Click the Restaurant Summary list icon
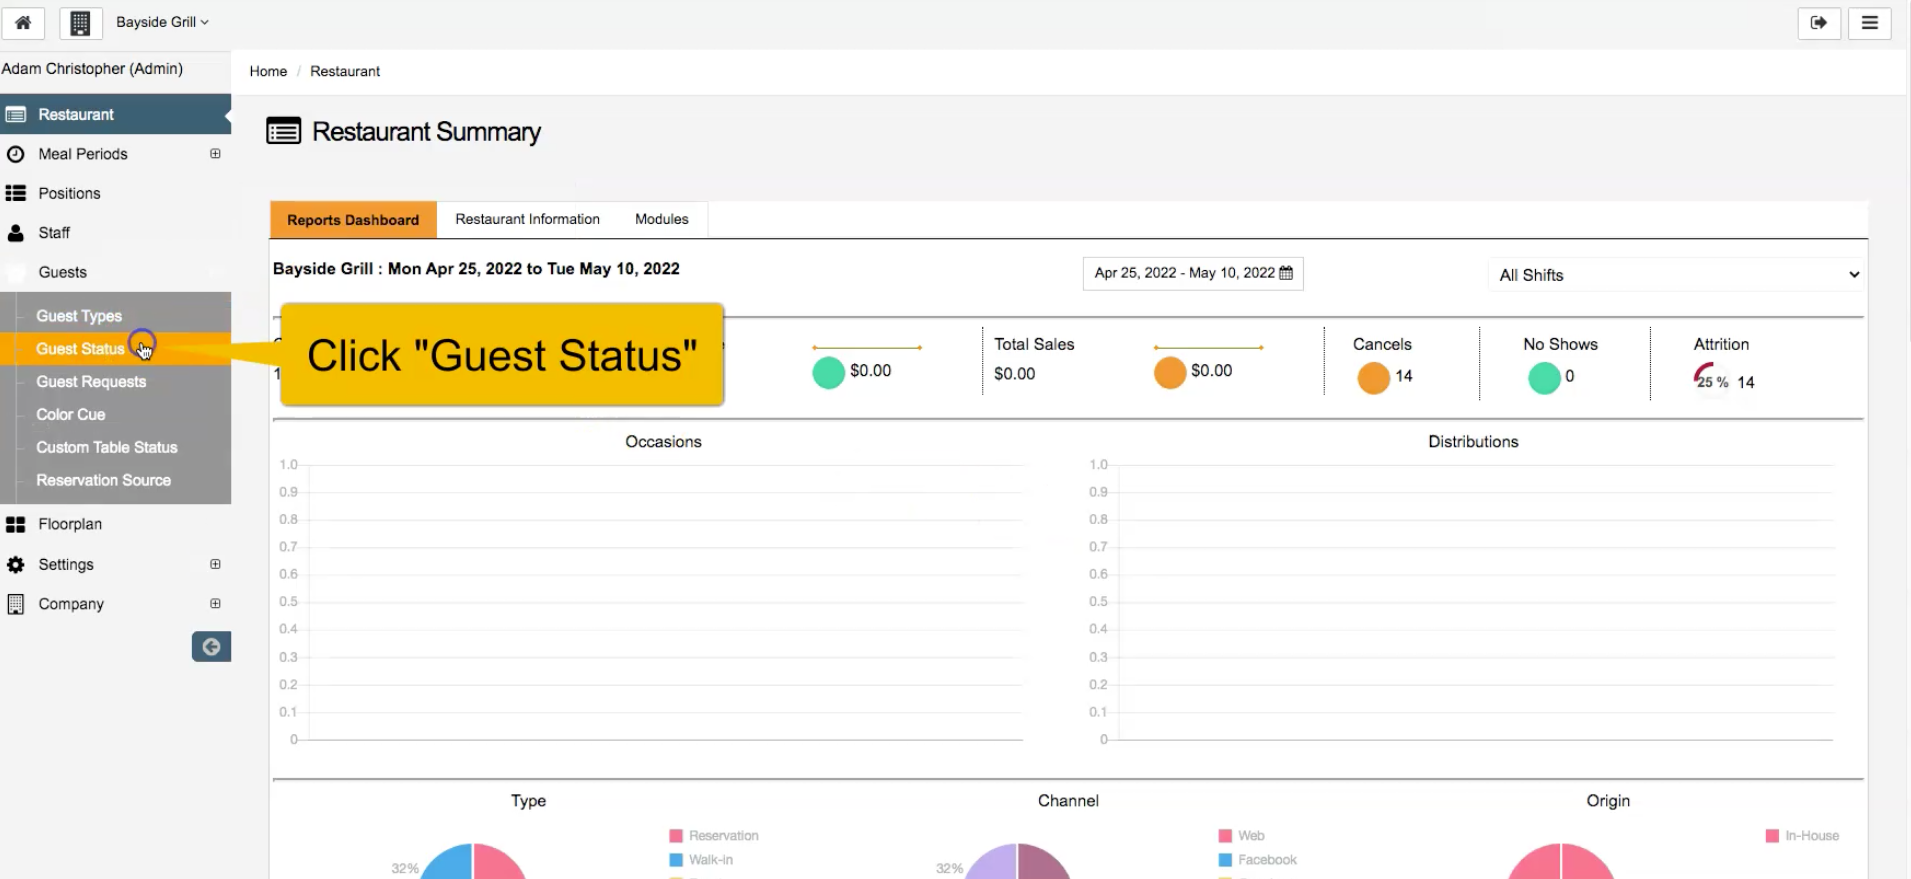The width and height of the screenshot is (1911, 879). pyautogui.click(x=283, y=131)
